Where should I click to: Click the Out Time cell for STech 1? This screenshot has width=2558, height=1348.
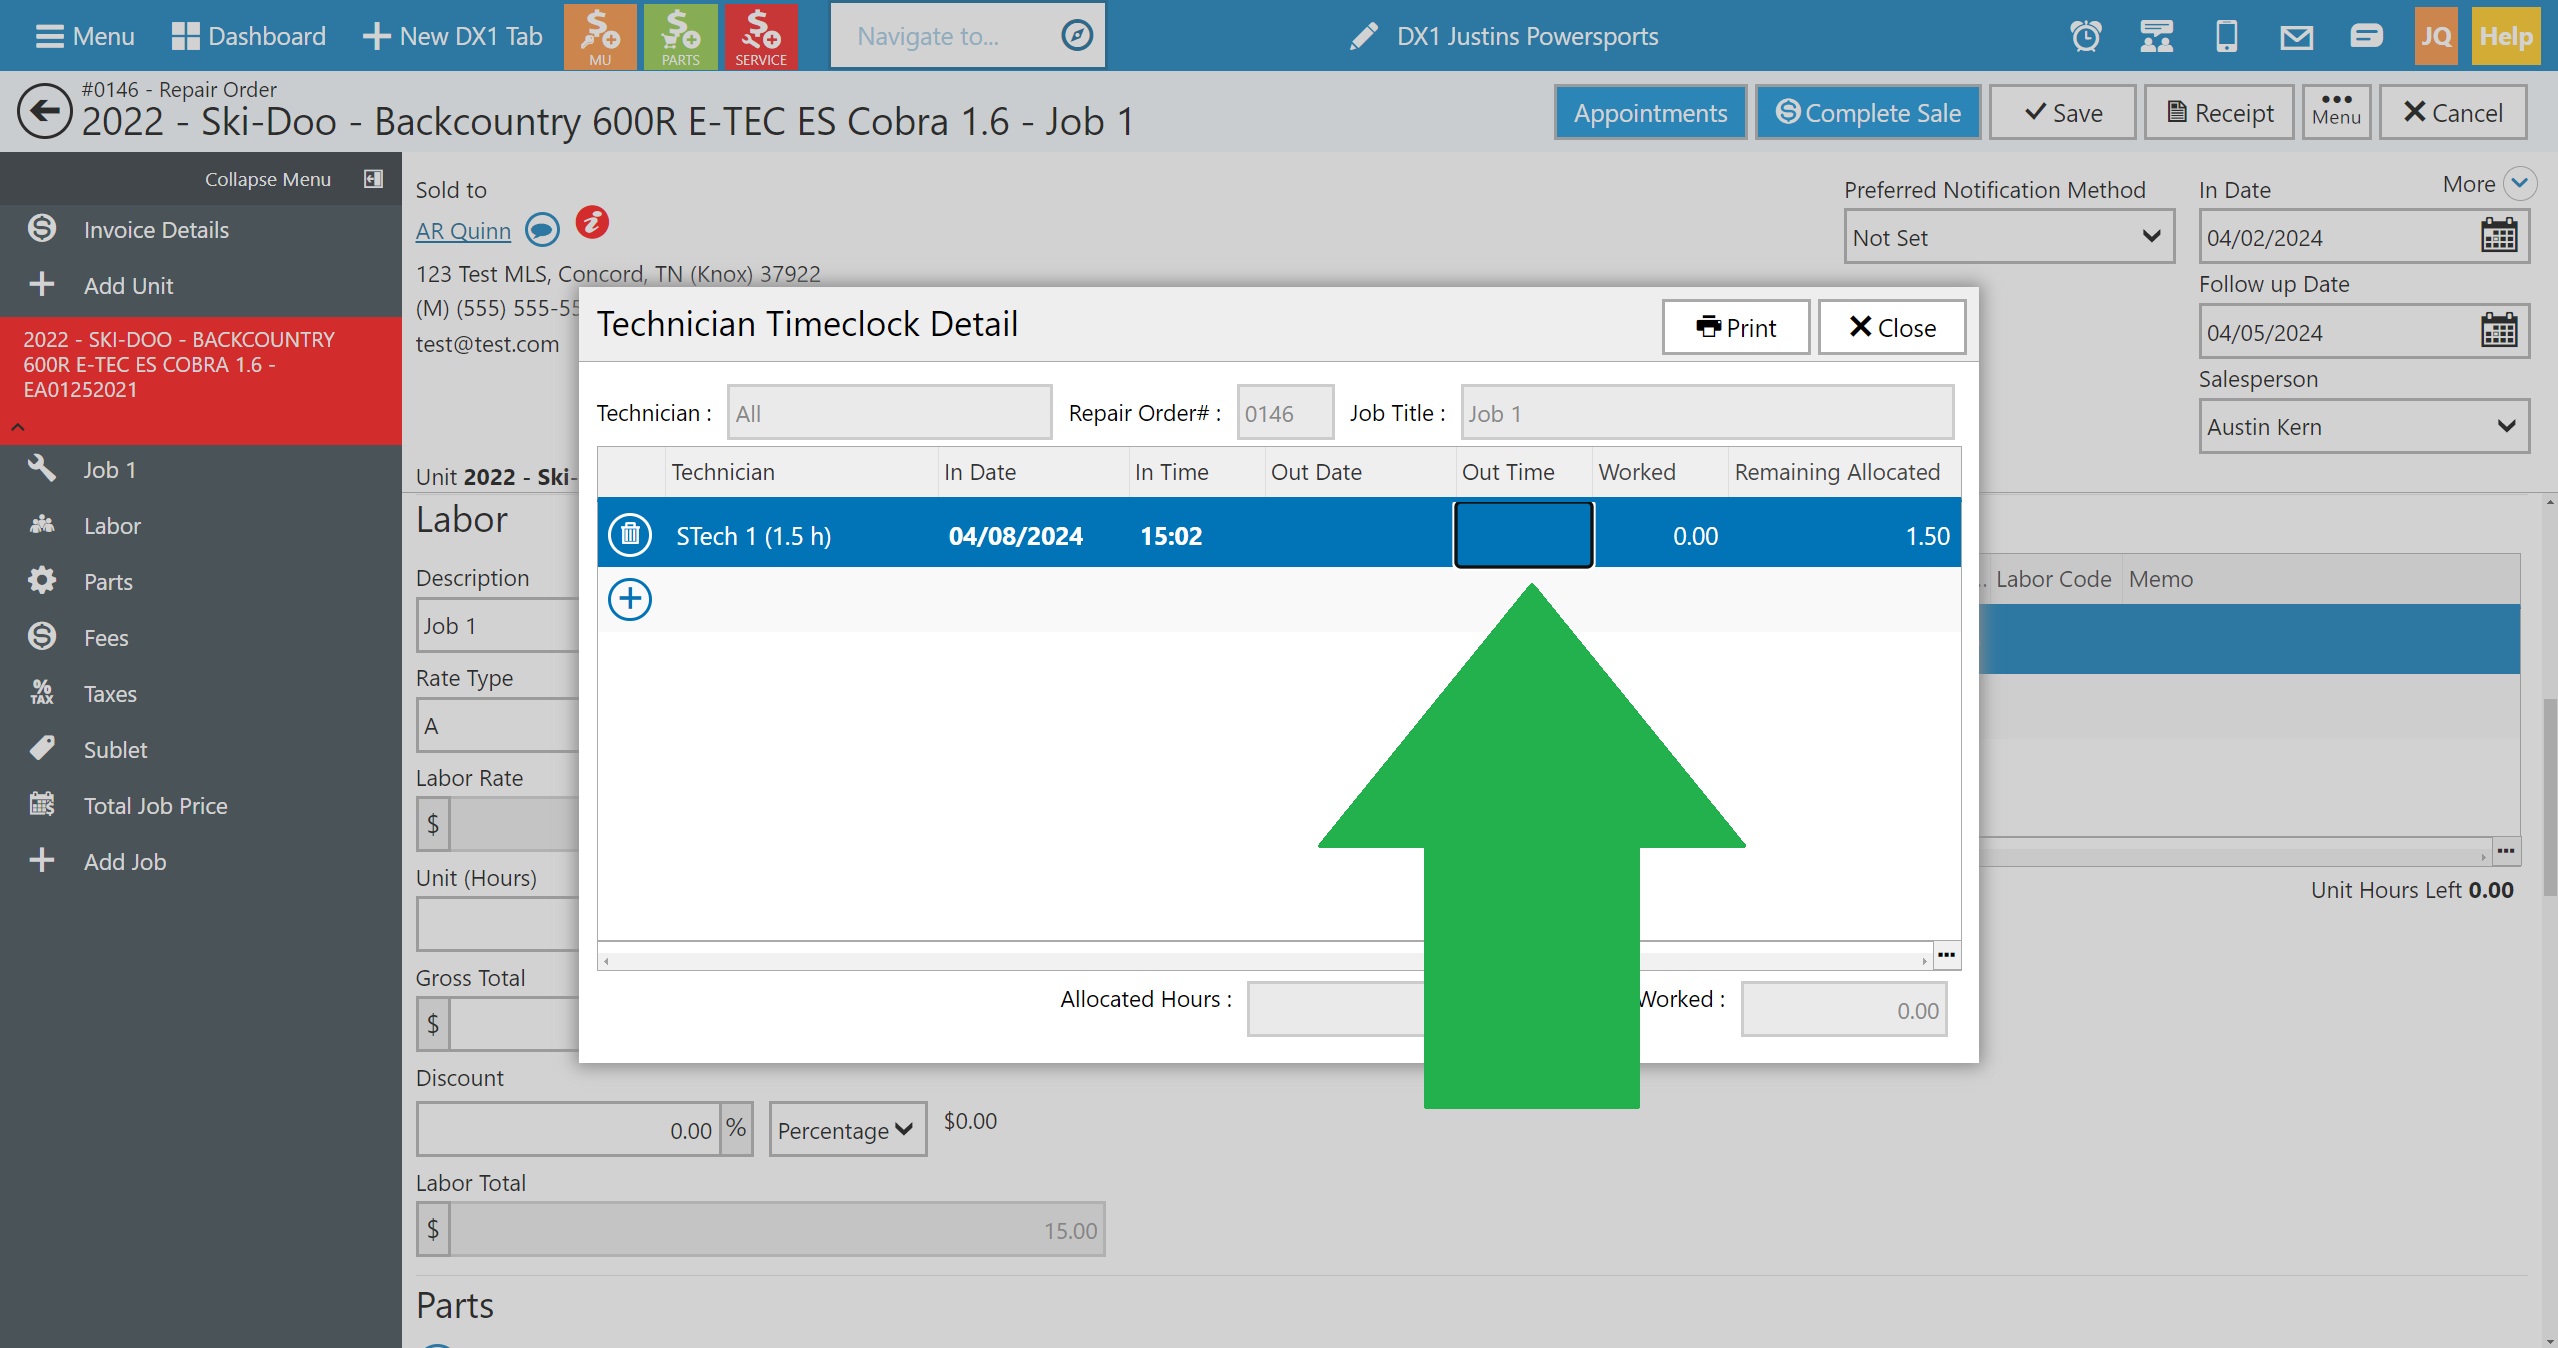click(1522, 535)
